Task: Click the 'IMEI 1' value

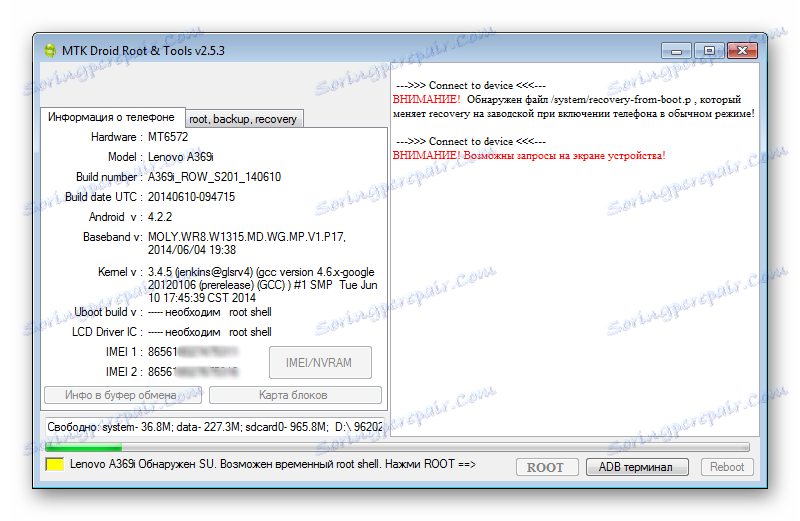Action: point(193,352)
